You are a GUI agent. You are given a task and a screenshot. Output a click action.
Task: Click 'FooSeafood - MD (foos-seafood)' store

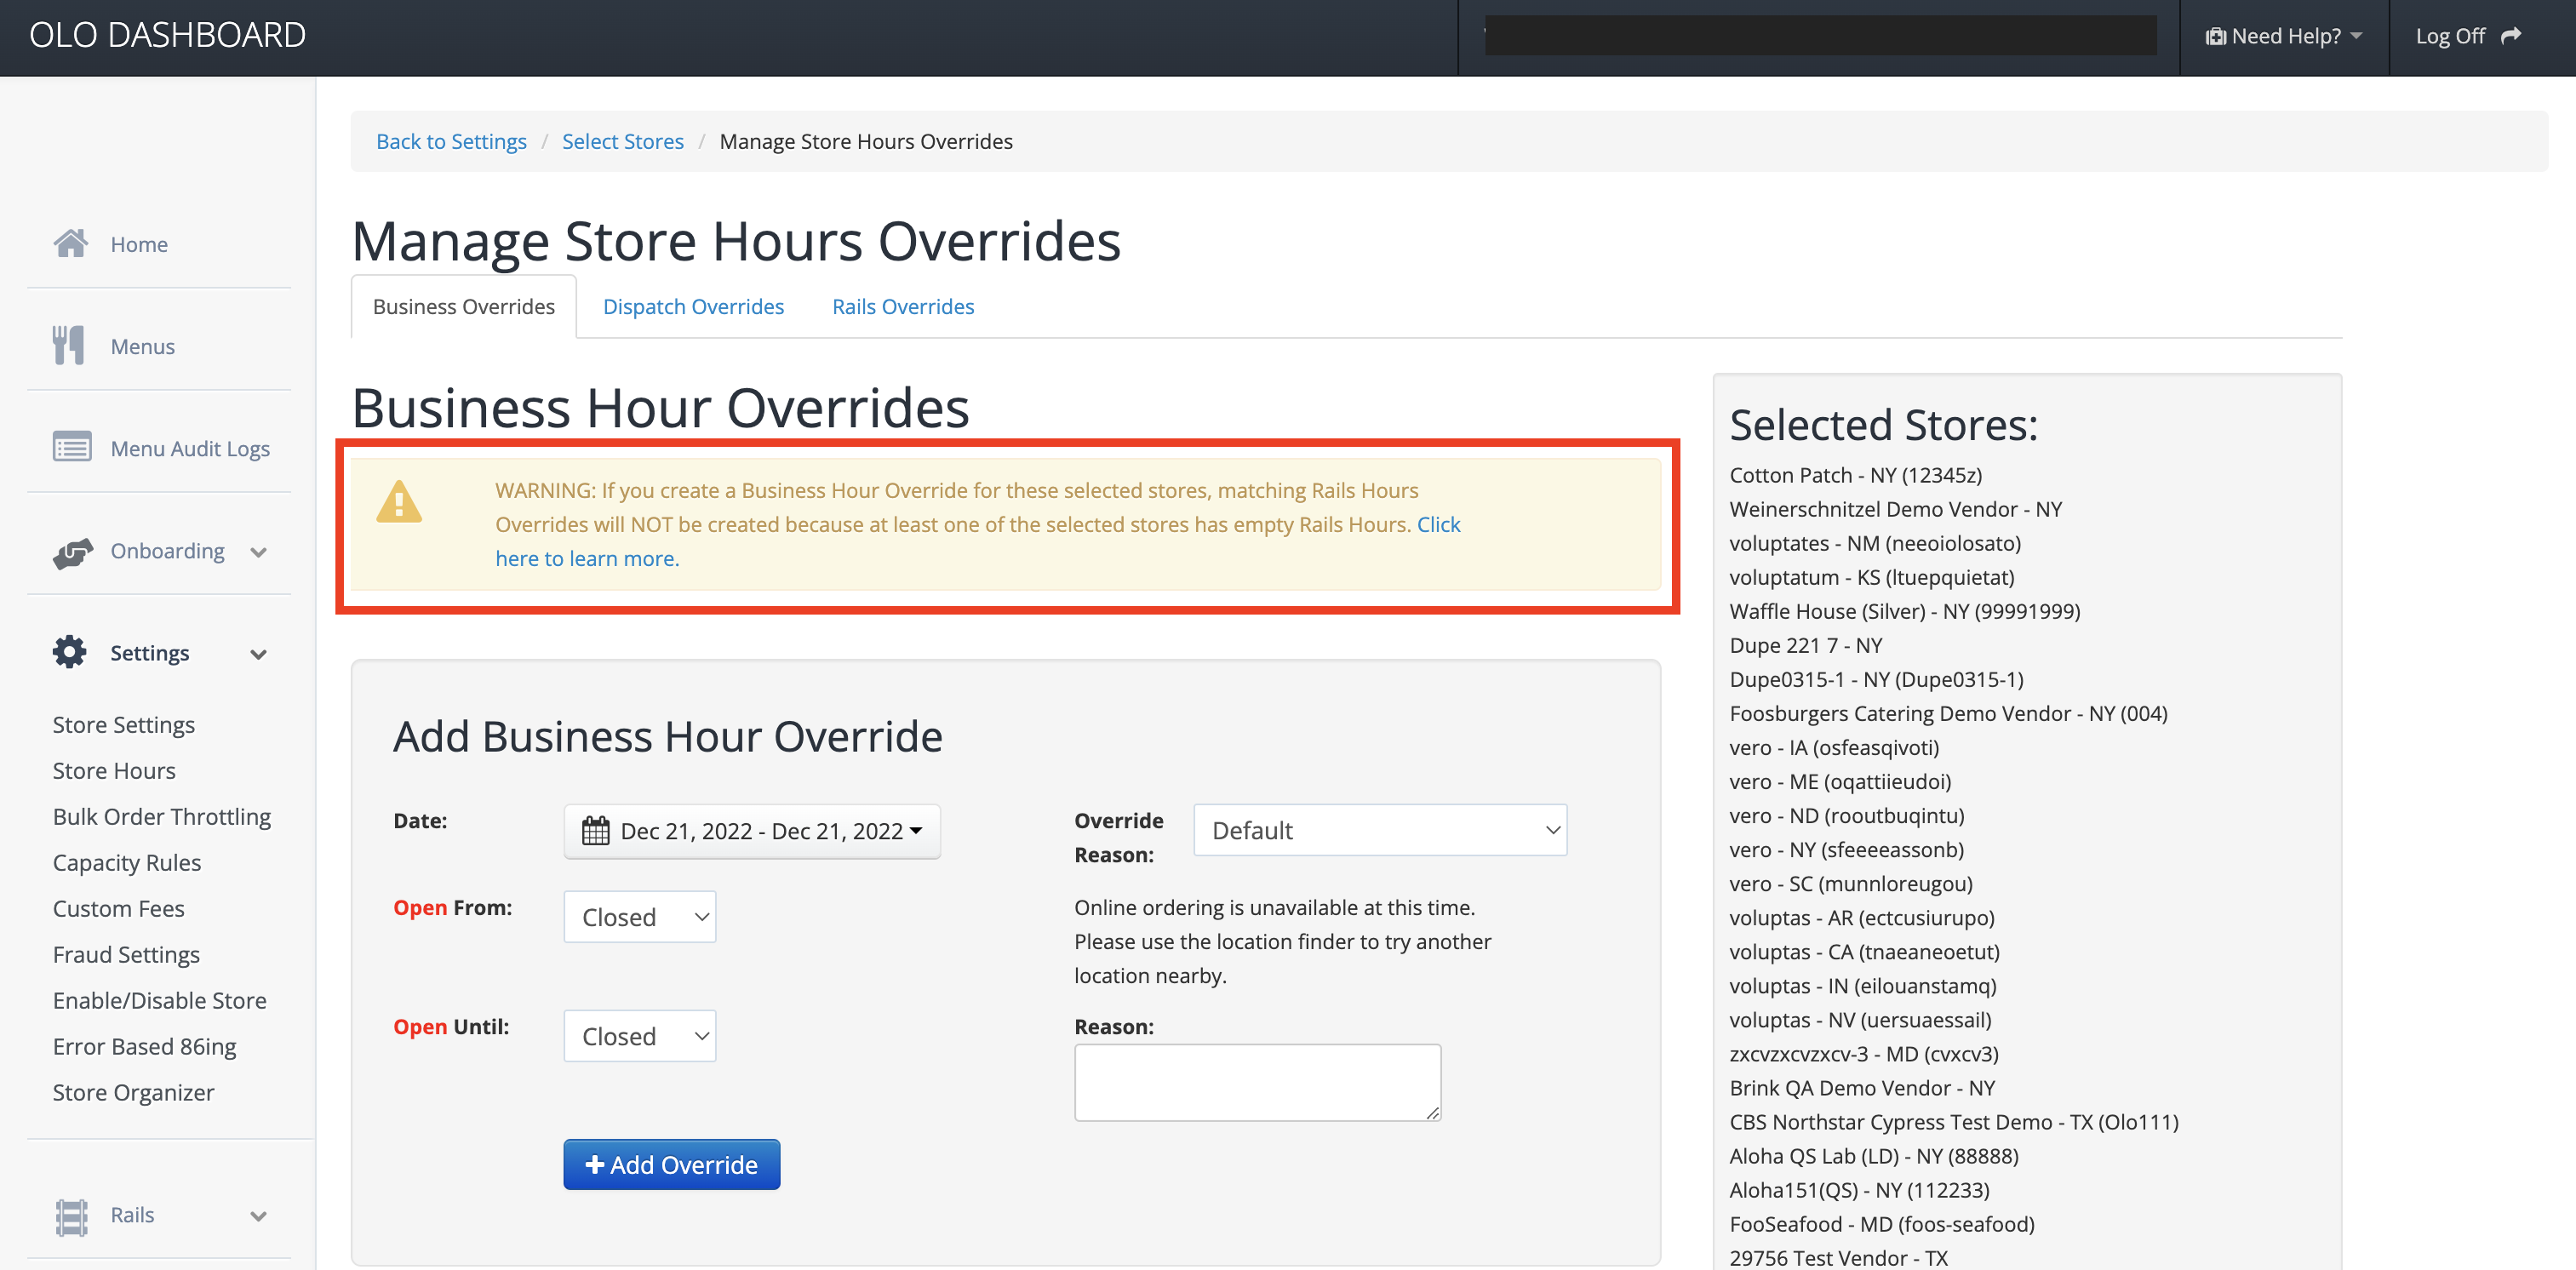pyautogui.click(x=1882, y=1224)
